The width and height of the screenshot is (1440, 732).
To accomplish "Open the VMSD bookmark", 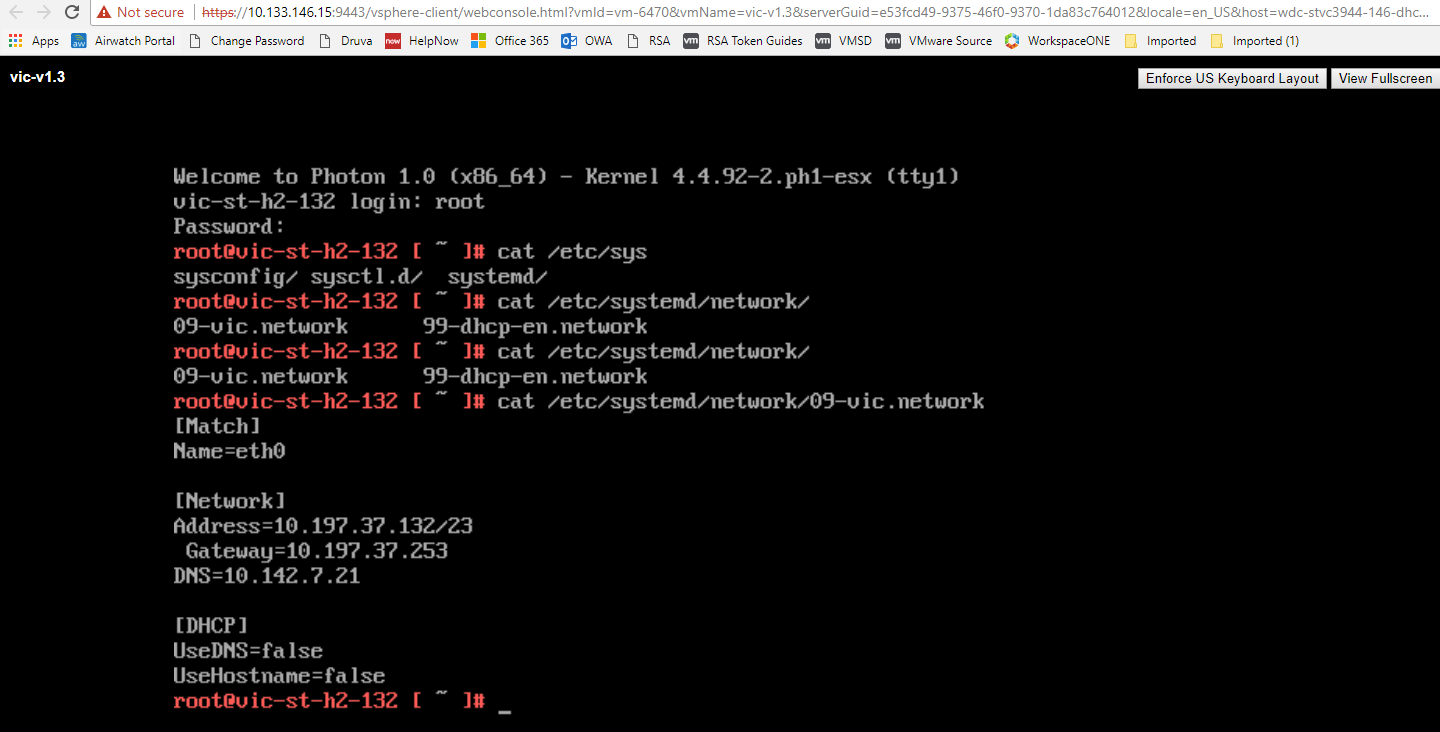I will pos(843,41).
